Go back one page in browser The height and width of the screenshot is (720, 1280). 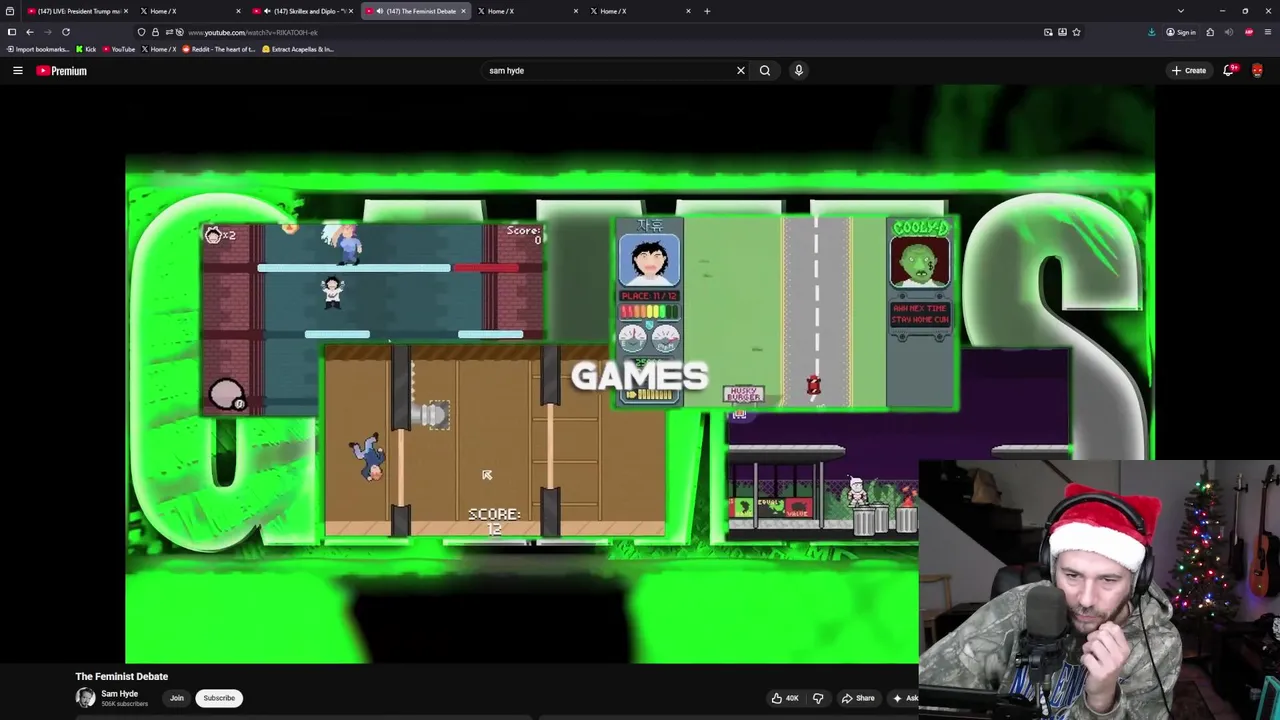click(30, 32)
